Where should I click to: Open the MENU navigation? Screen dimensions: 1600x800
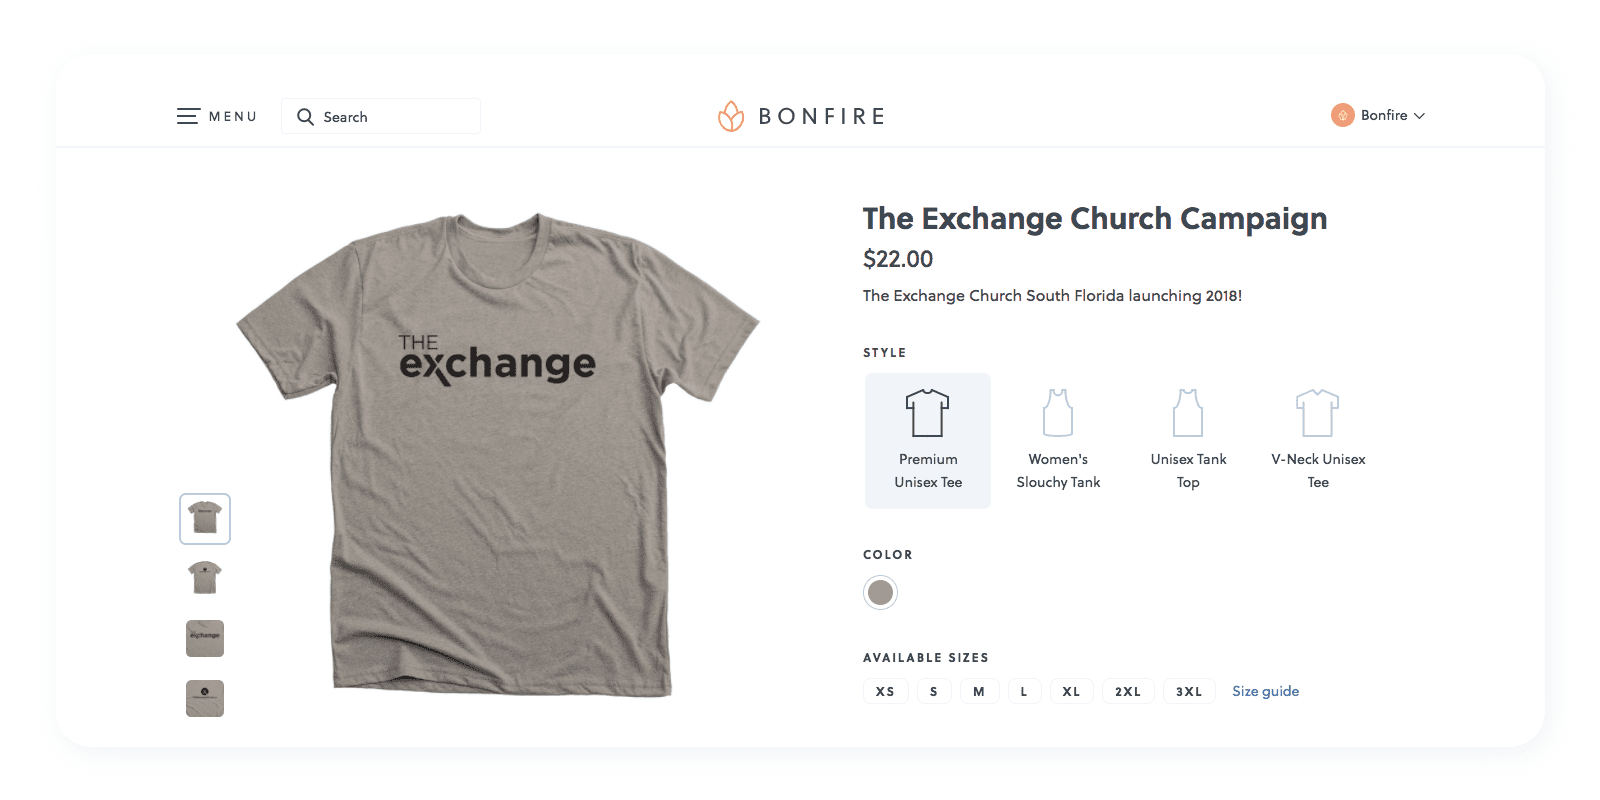232,117
